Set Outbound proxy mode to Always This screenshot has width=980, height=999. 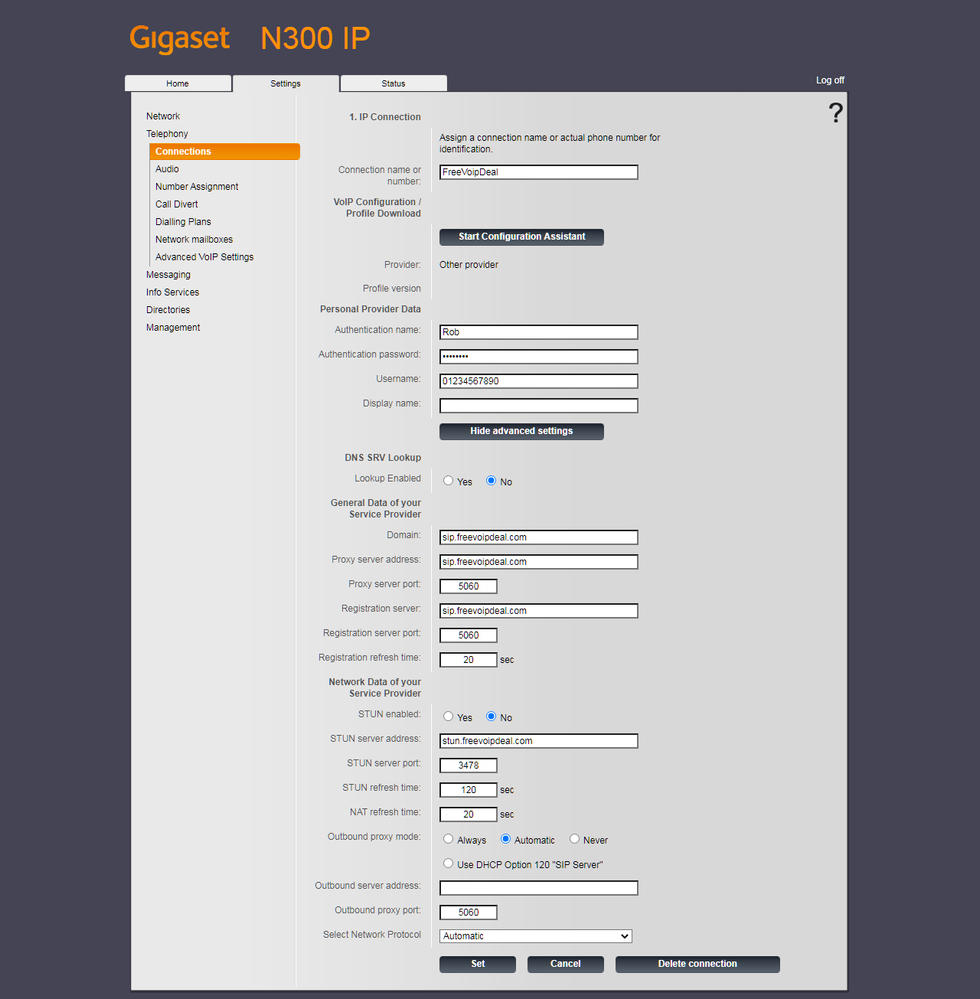448,840
